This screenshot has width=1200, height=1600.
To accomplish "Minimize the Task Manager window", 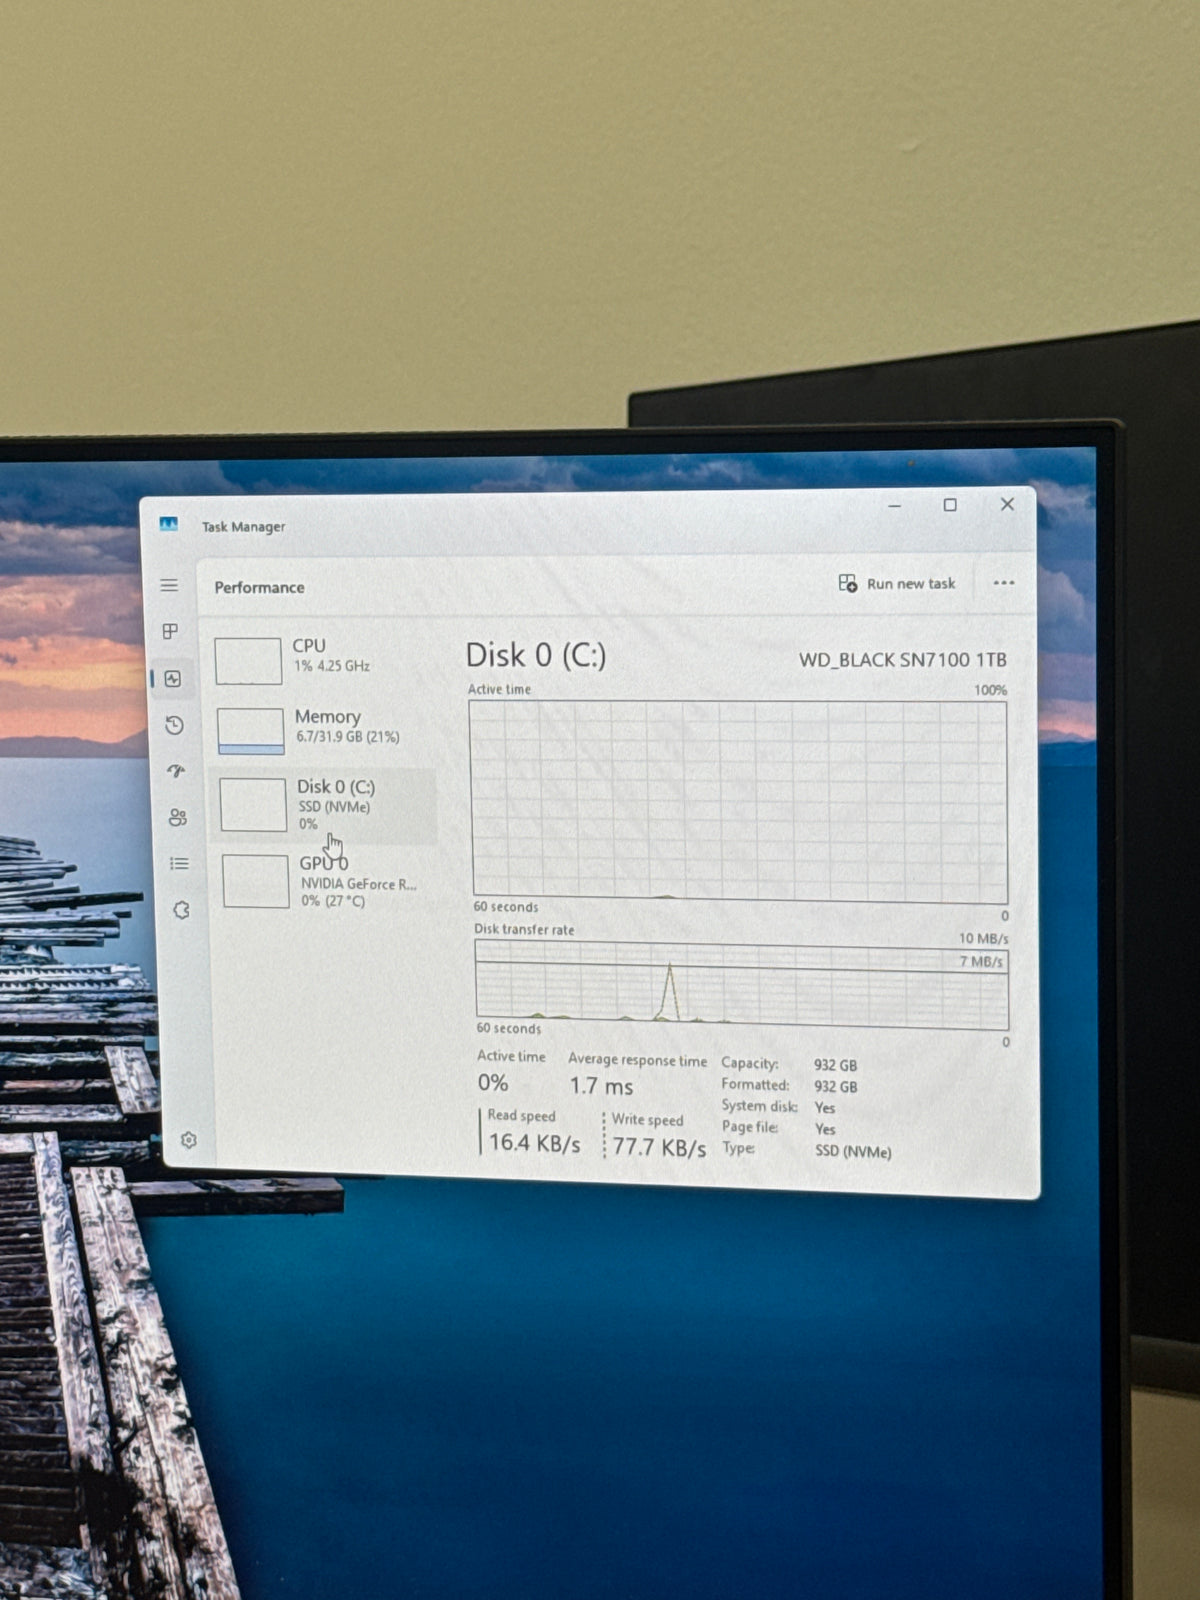I will pos(895,506).
